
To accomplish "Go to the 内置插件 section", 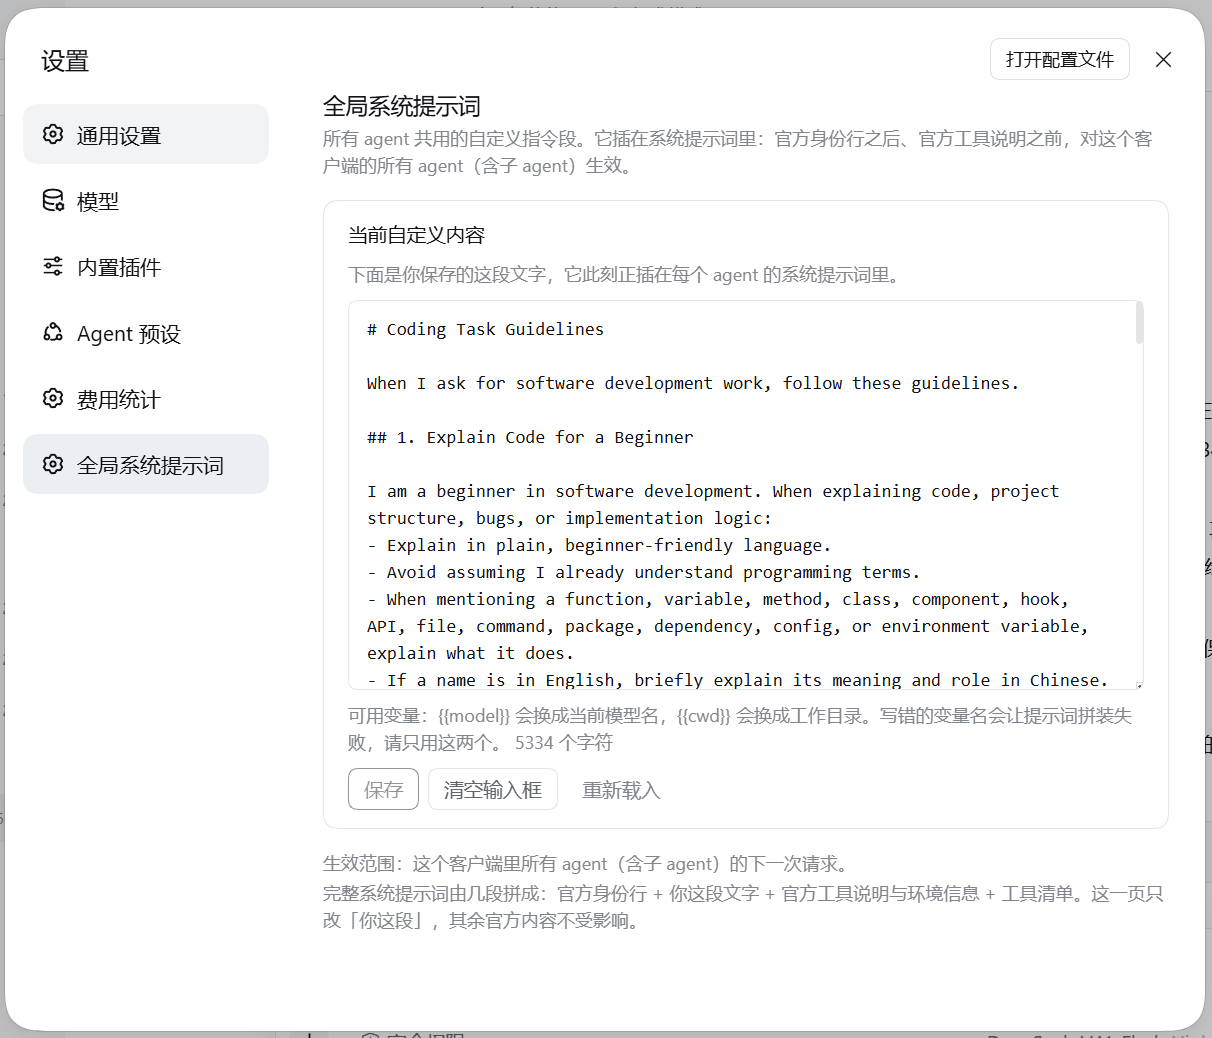I will click(146, 266).
